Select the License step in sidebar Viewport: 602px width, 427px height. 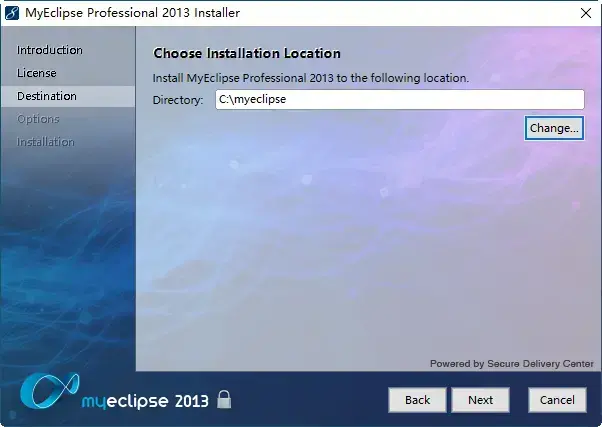(x=36, y=73)
